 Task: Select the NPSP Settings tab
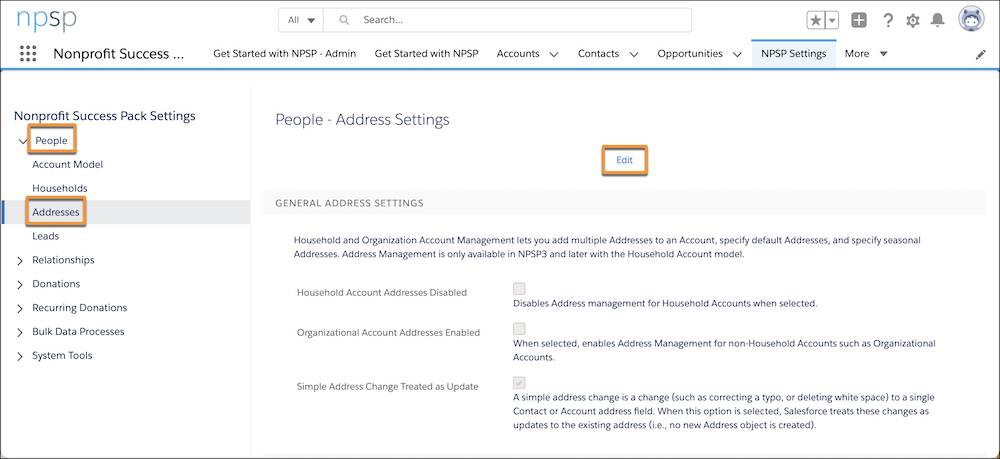pos(793,54)
